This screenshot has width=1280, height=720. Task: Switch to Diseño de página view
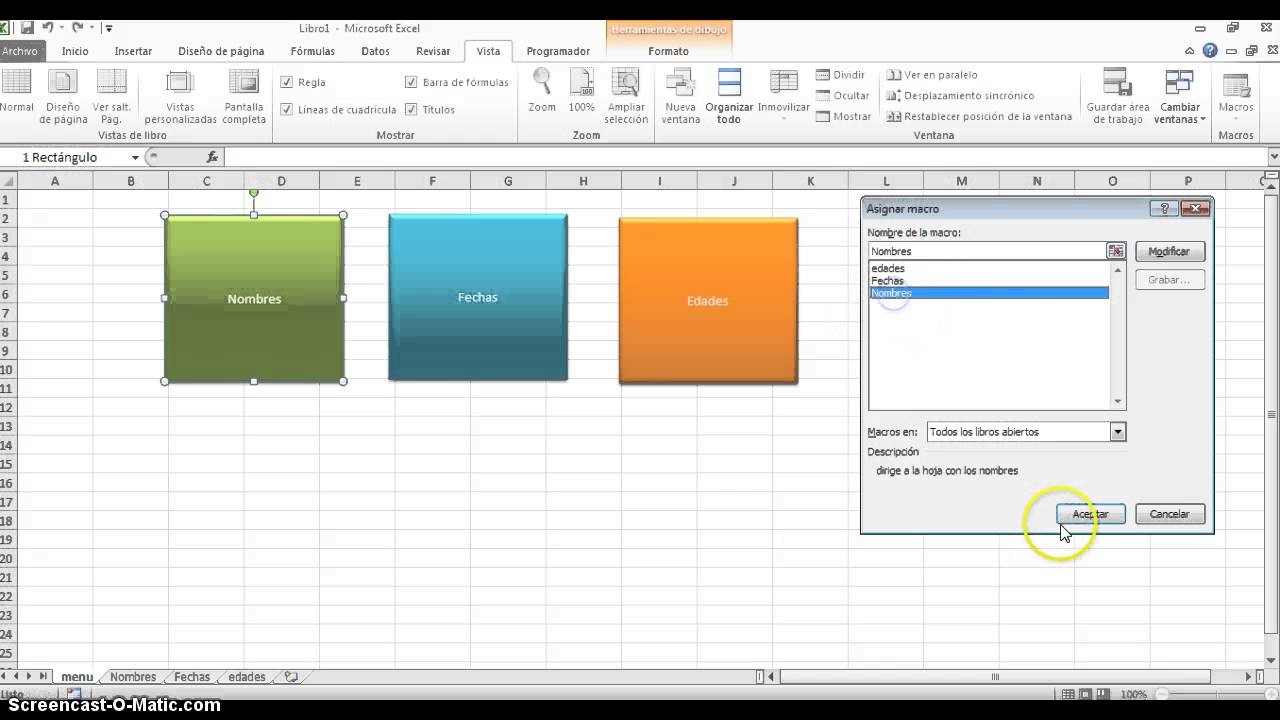(63, 97)
